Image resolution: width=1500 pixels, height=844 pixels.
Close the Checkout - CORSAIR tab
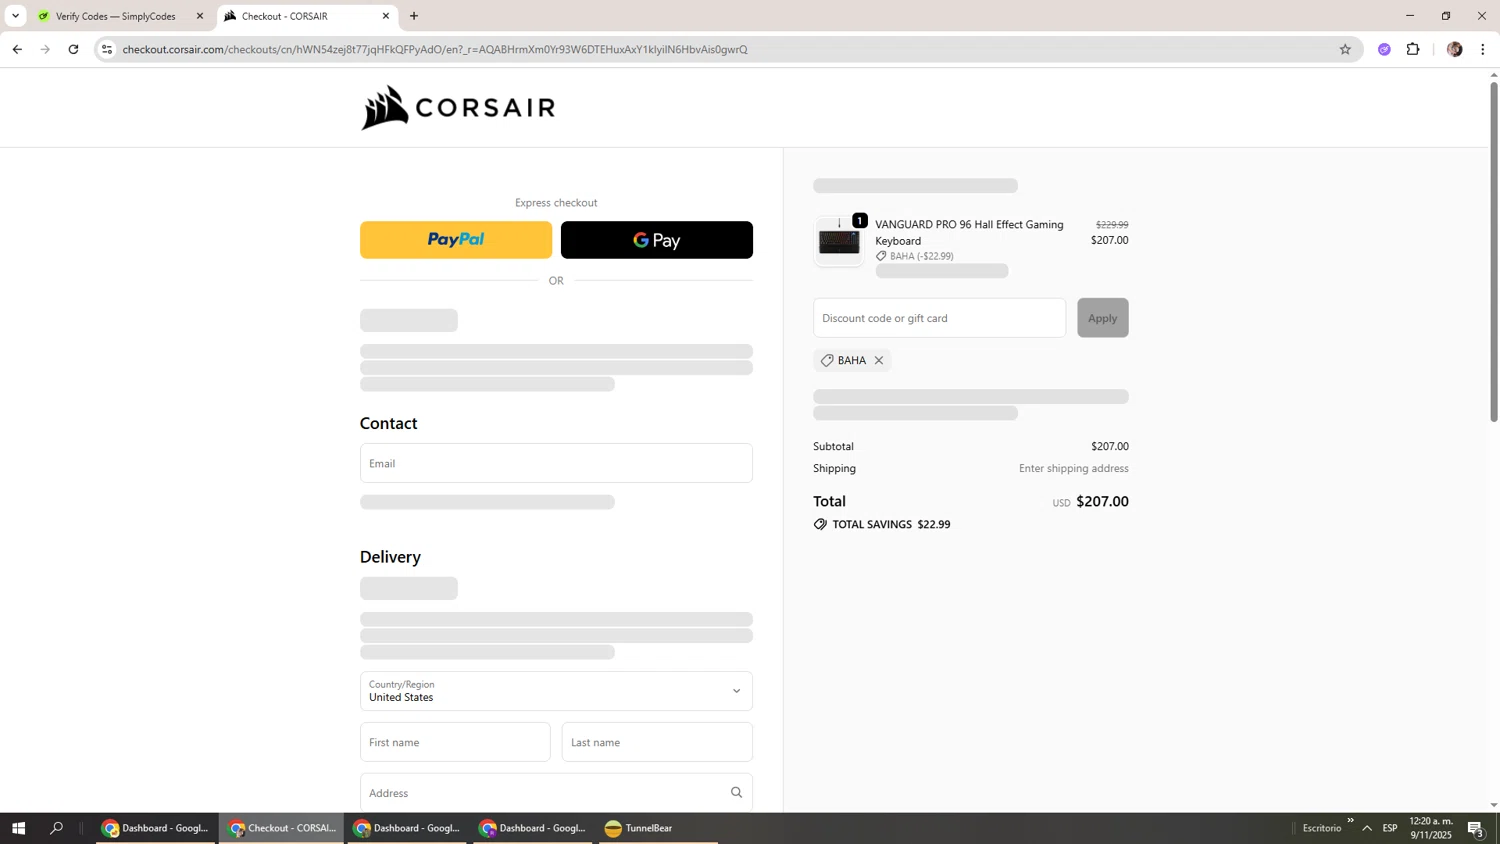pos(386,16)
